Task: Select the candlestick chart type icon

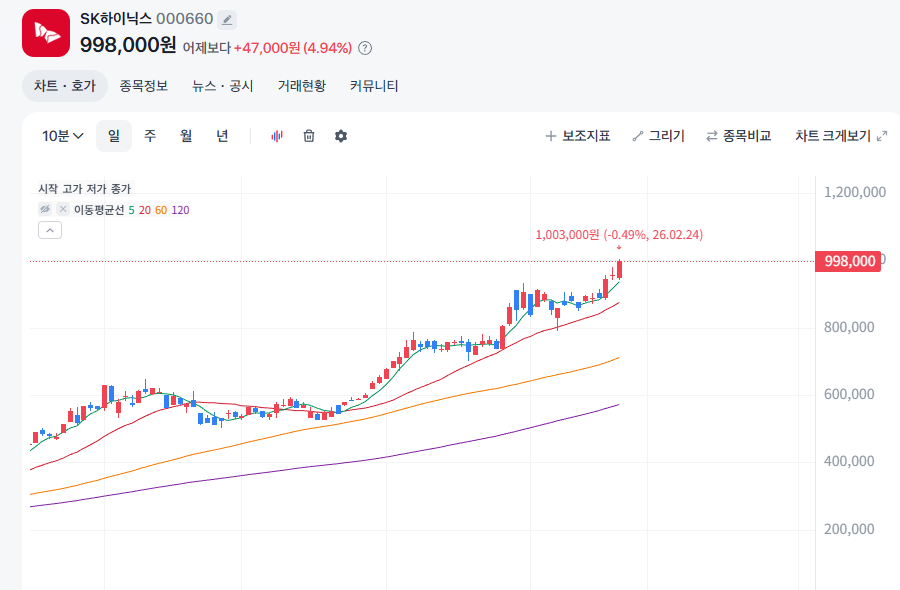Action: pyautogui.click(x=277, y=136)
